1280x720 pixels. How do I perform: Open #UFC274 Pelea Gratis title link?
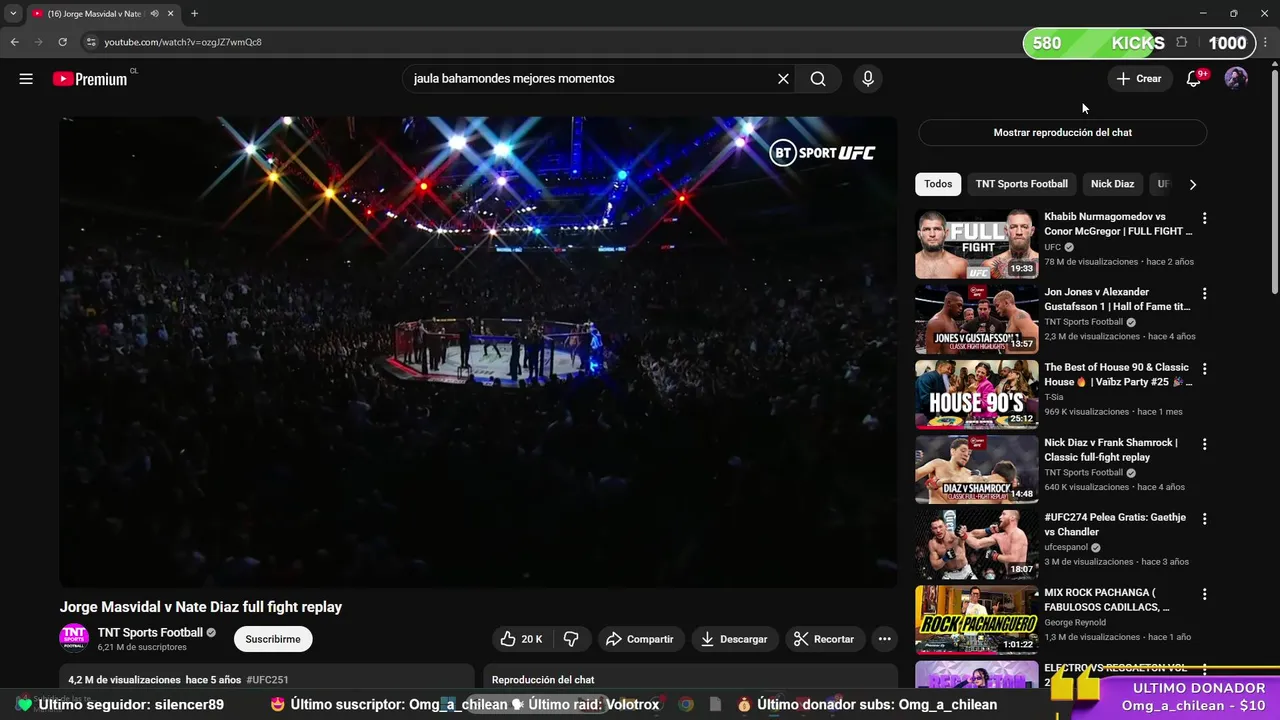pos(1115,524)
